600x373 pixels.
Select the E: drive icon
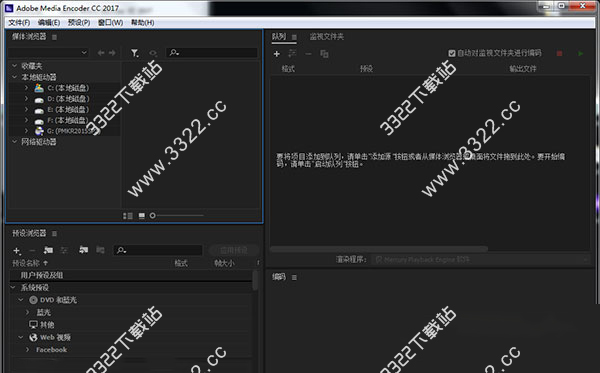point(39,110)
